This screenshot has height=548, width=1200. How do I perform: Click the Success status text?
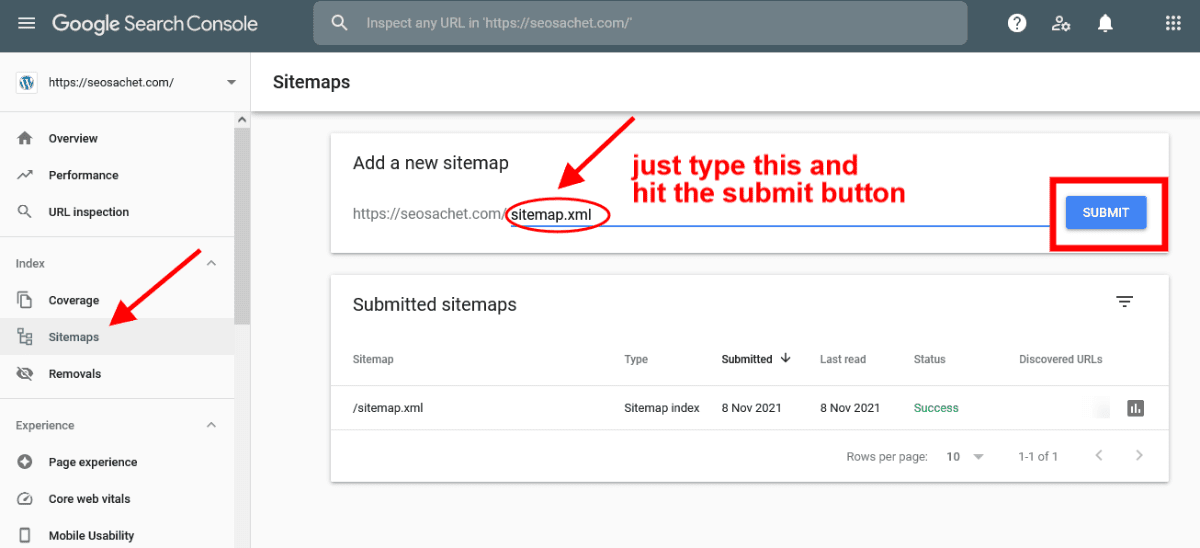(x=936, y=408)
